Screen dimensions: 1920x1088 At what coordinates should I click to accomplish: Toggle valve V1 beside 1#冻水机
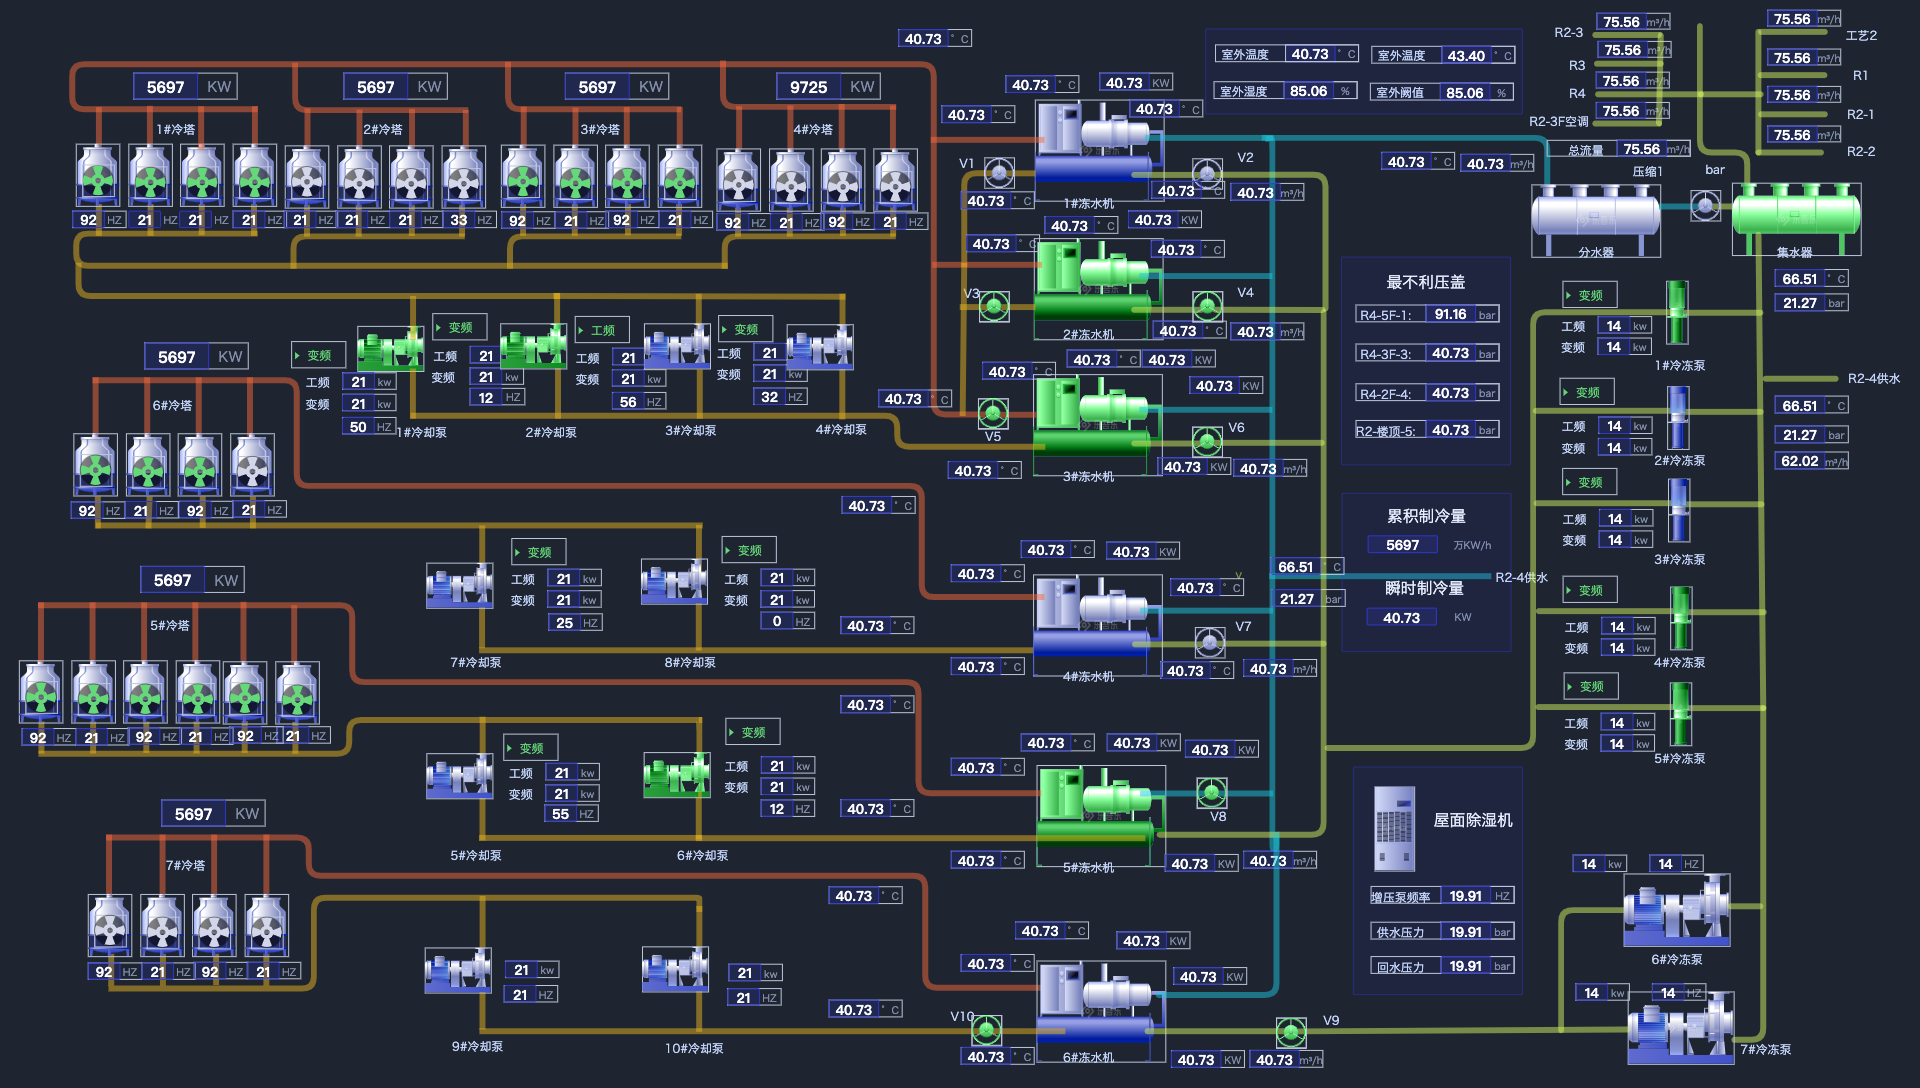pos(998,172)
